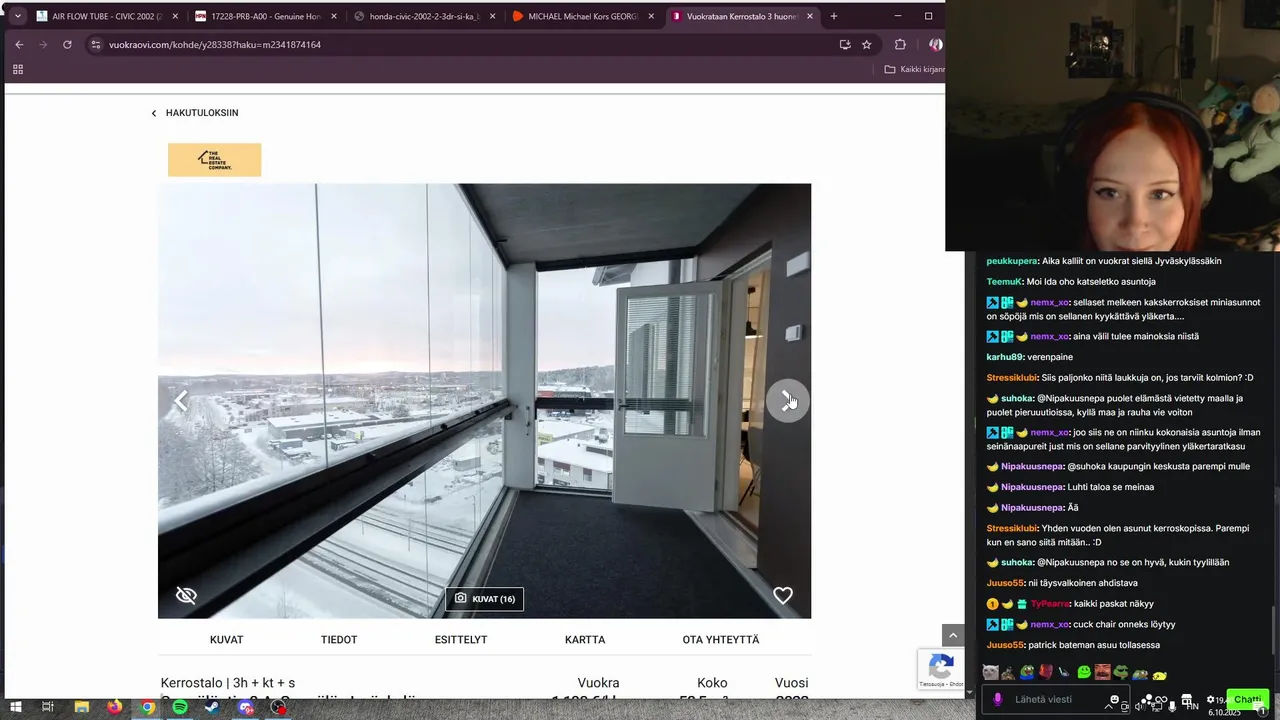Screen dimensions: 1280x720
Task: Open the chat settings gear
Action: point(1210,699)
